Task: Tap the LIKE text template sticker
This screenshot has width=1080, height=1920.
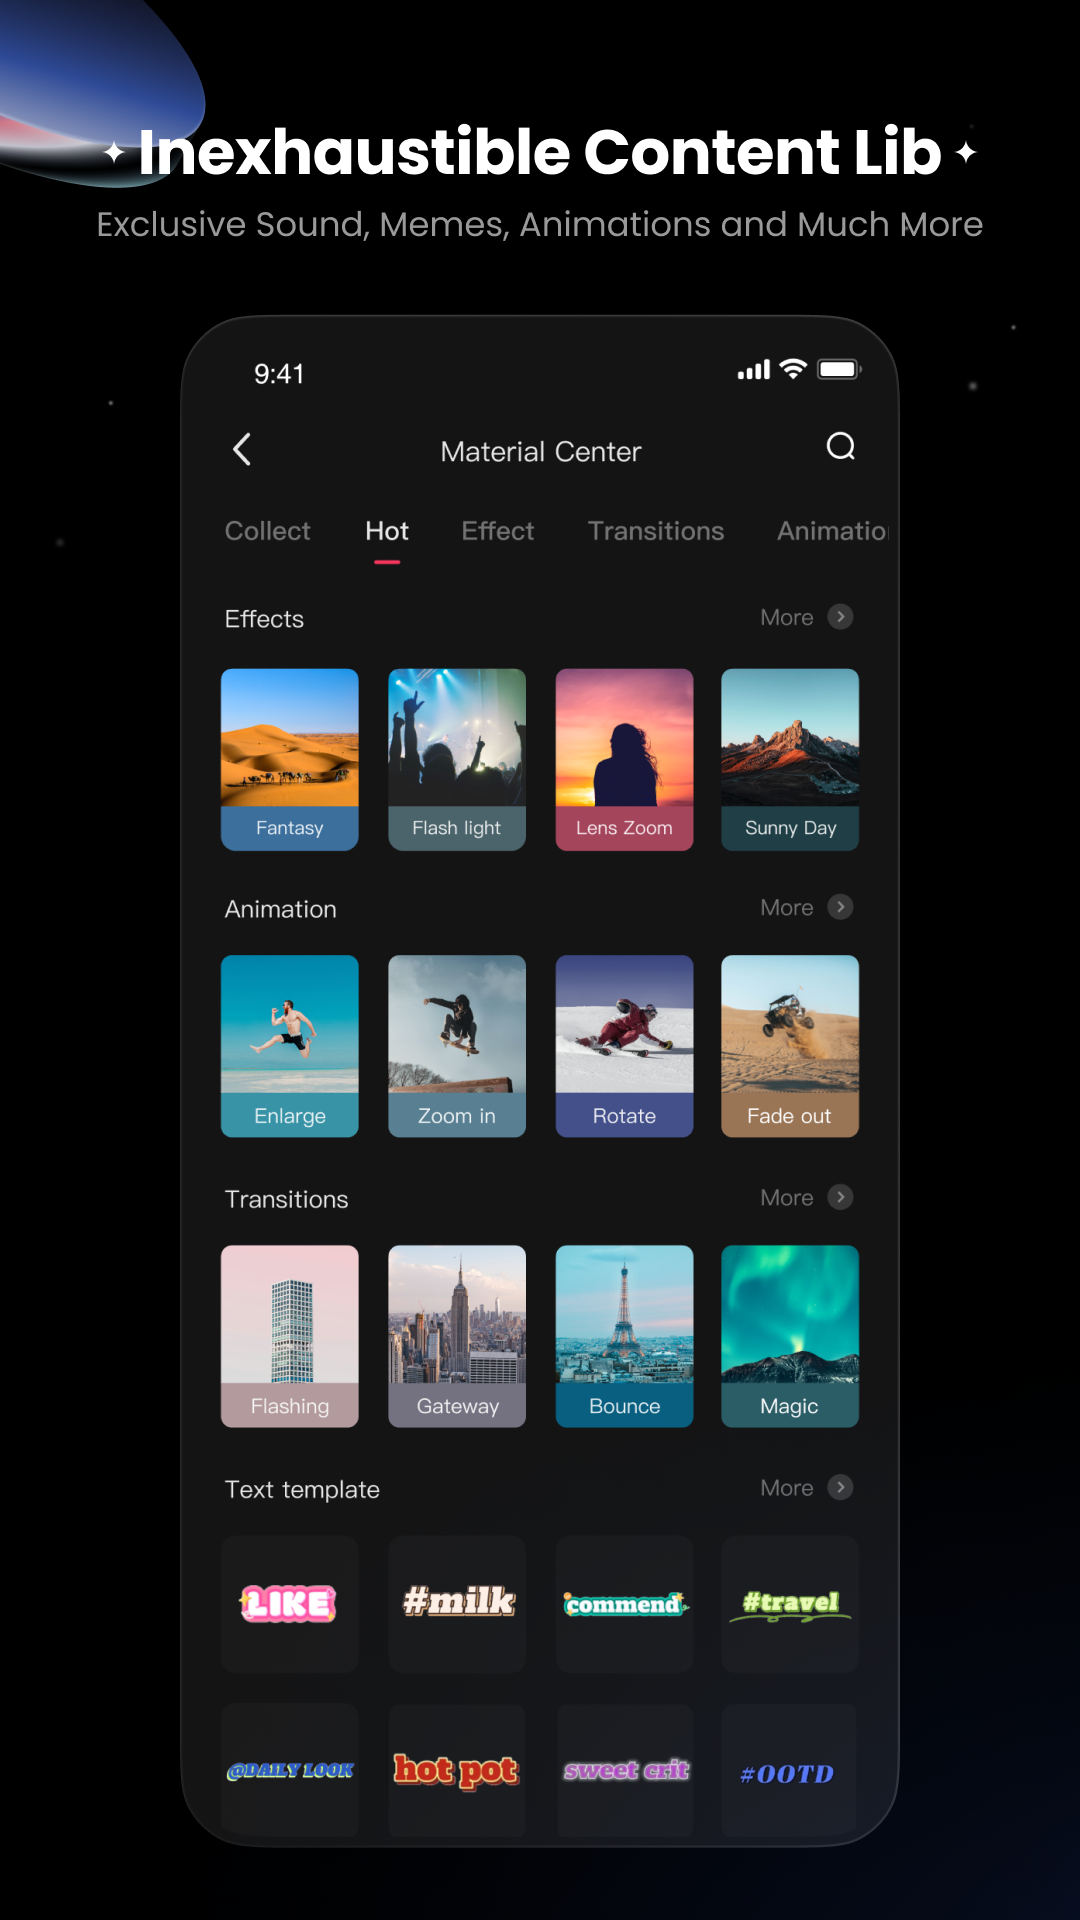Action: pos(289,1604)
